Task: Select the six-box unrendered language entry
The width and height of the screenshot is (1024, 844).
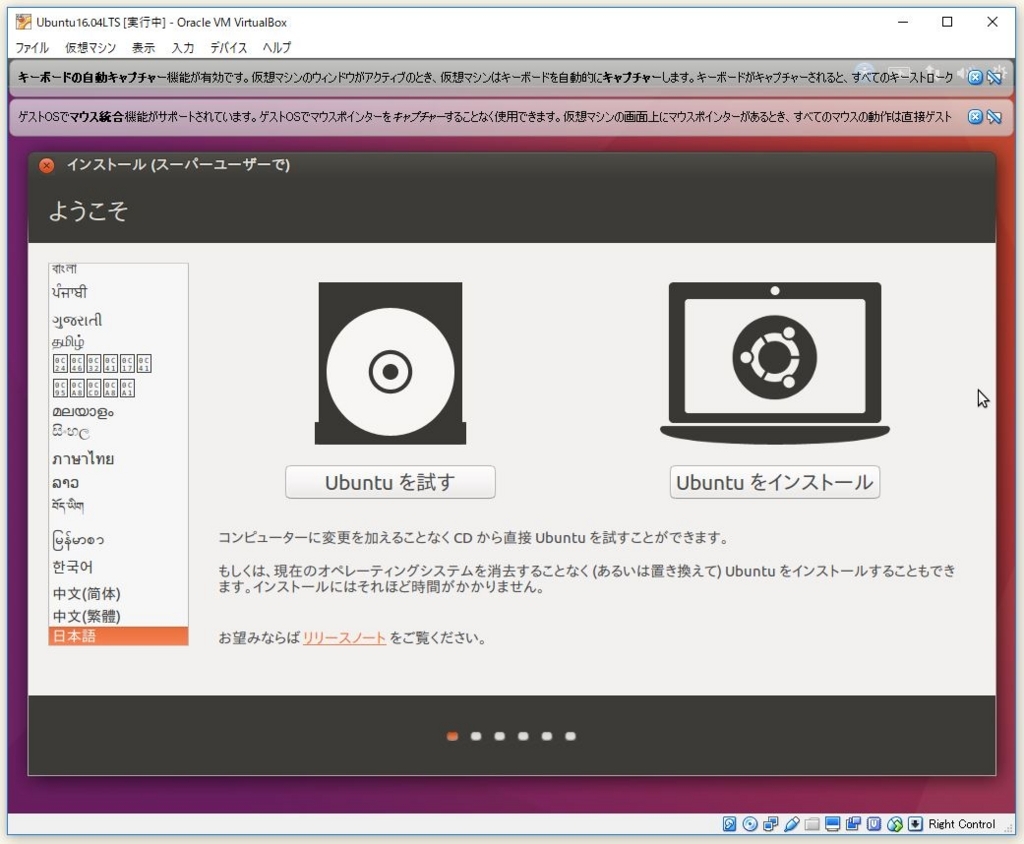Action: tap(102, 364)
